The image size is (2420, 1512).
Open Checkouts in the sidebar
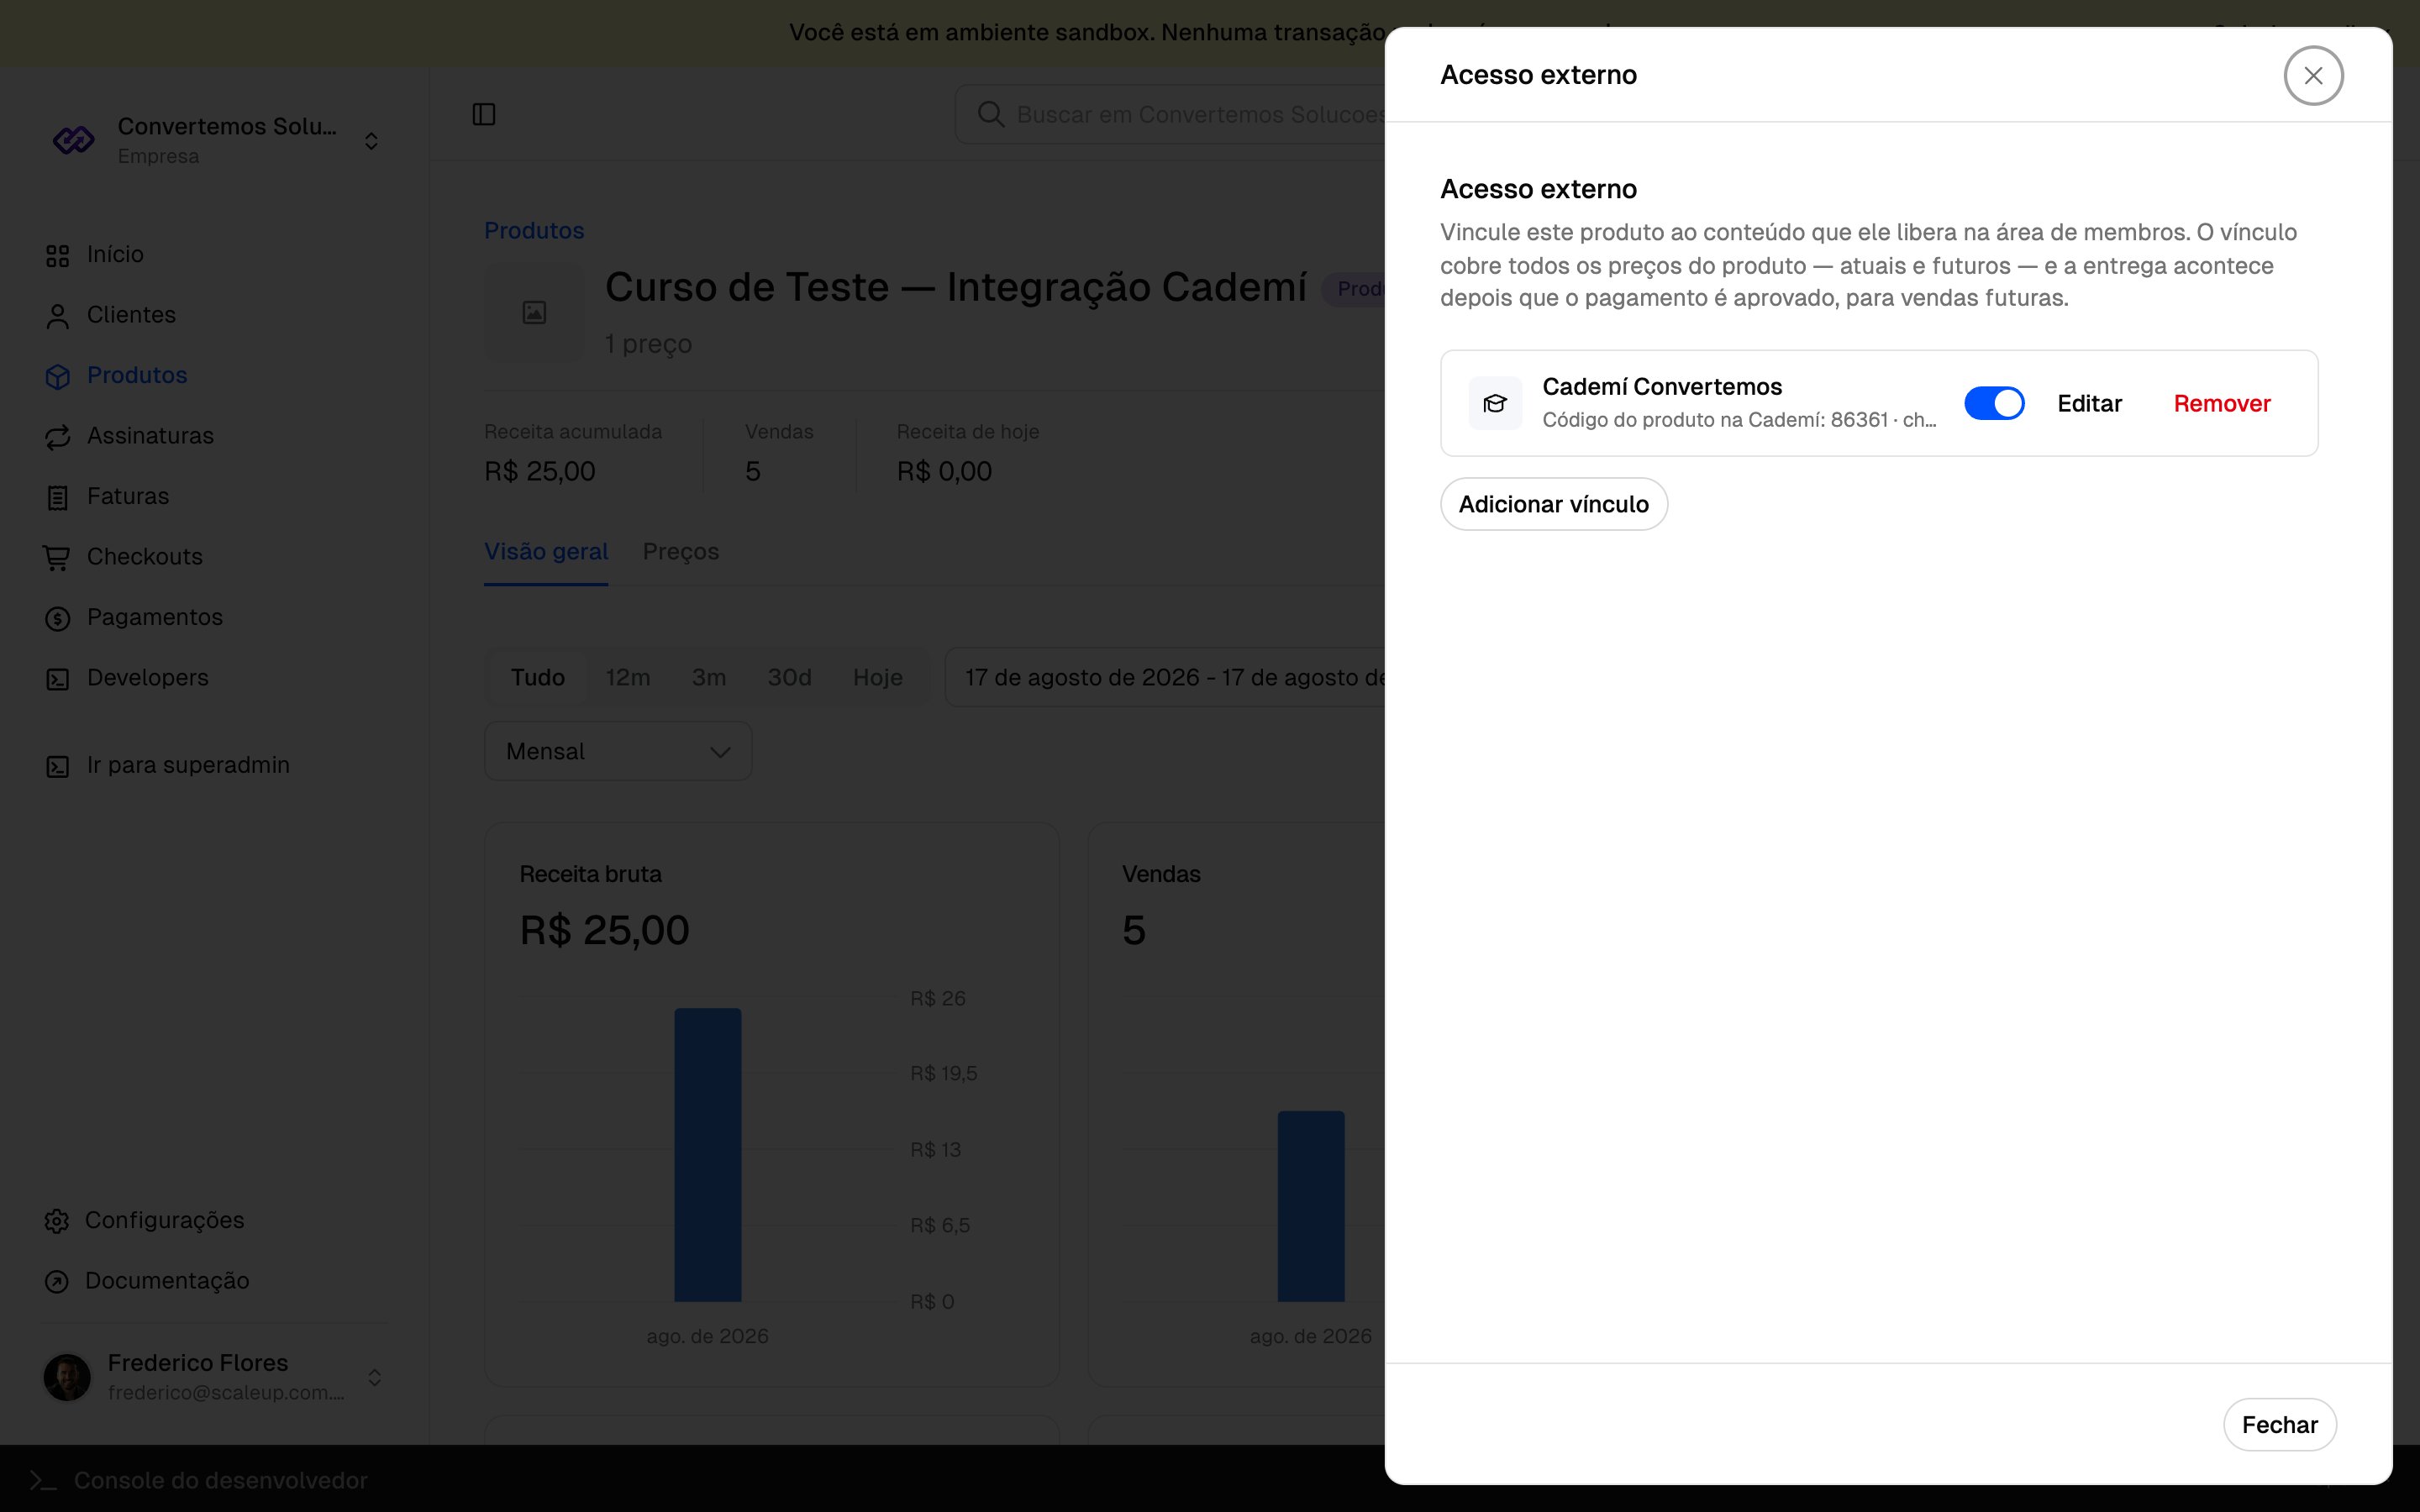pyautogui.click(x=144, y=556)
